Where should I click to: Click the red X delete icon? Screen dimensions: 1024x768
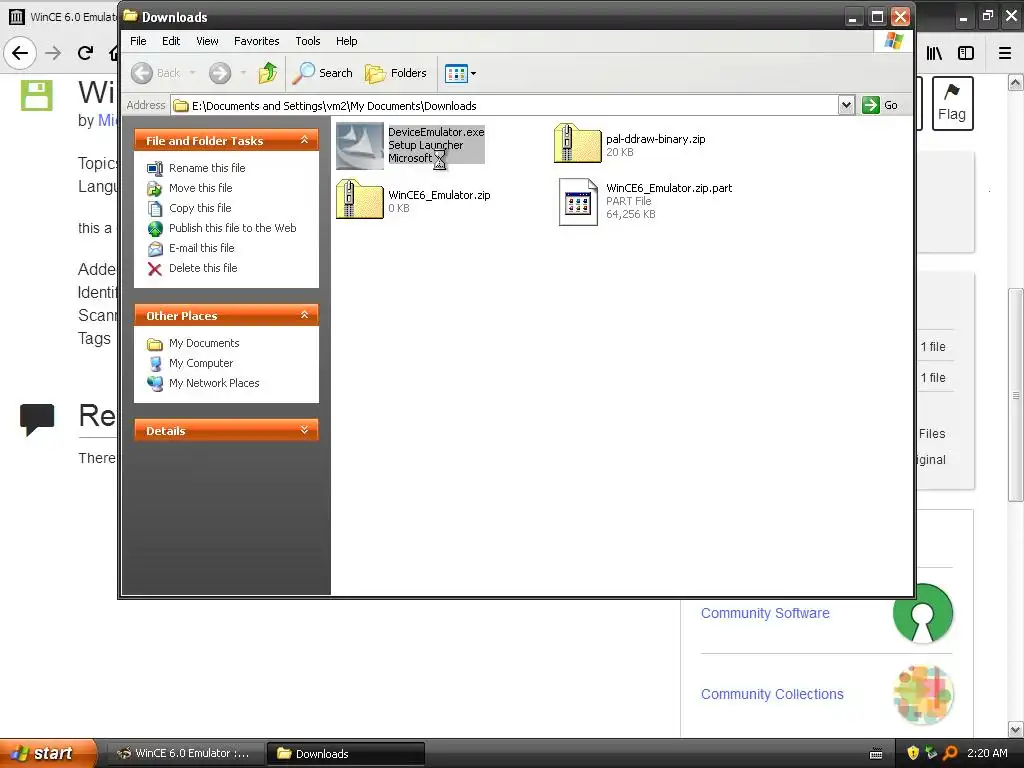(155, 268)
